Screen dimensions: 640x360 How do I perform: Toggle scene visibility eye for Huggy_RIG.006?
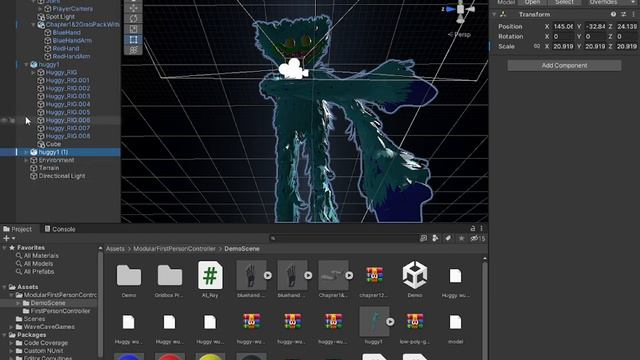pyautogui.click(x=4, y=120)
